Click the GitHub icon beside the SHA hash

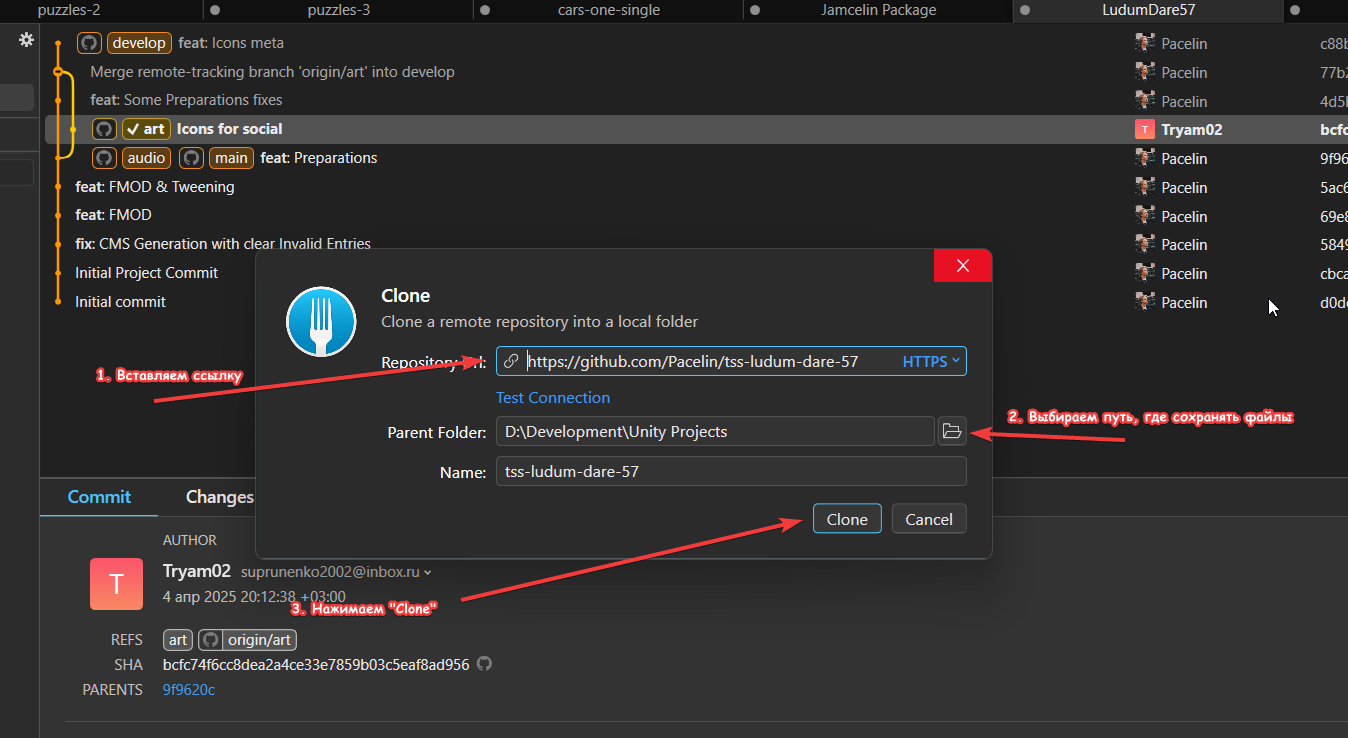coord(484,664)
